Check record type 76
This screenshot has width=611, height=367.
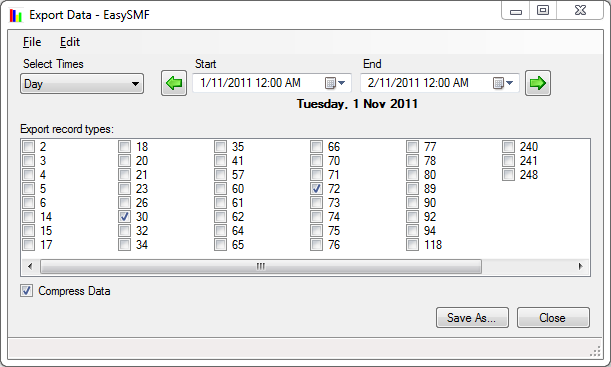click(x=316, y=245)
